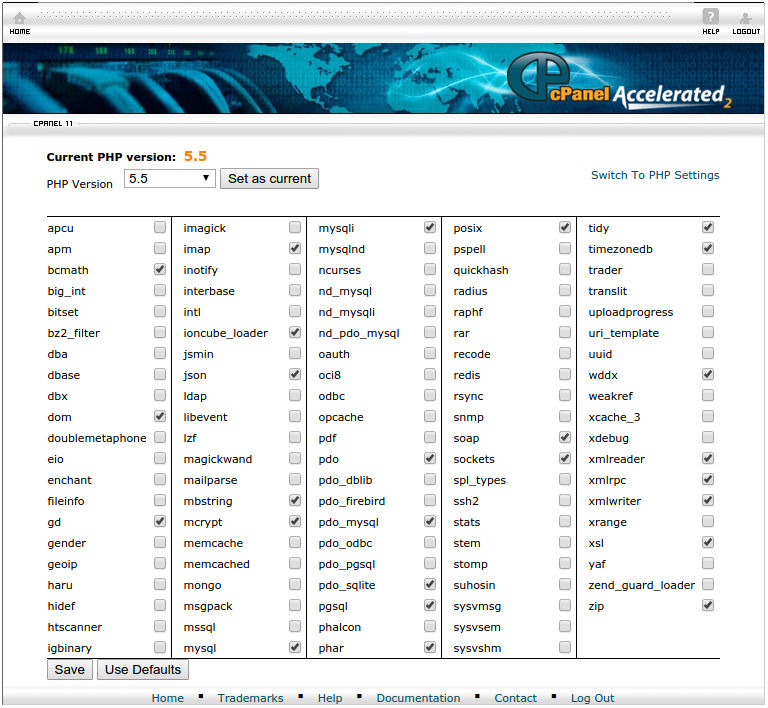Viewport: 768px width, 708px height.
Task: Uncheck the posix extension
Action: 565,227
